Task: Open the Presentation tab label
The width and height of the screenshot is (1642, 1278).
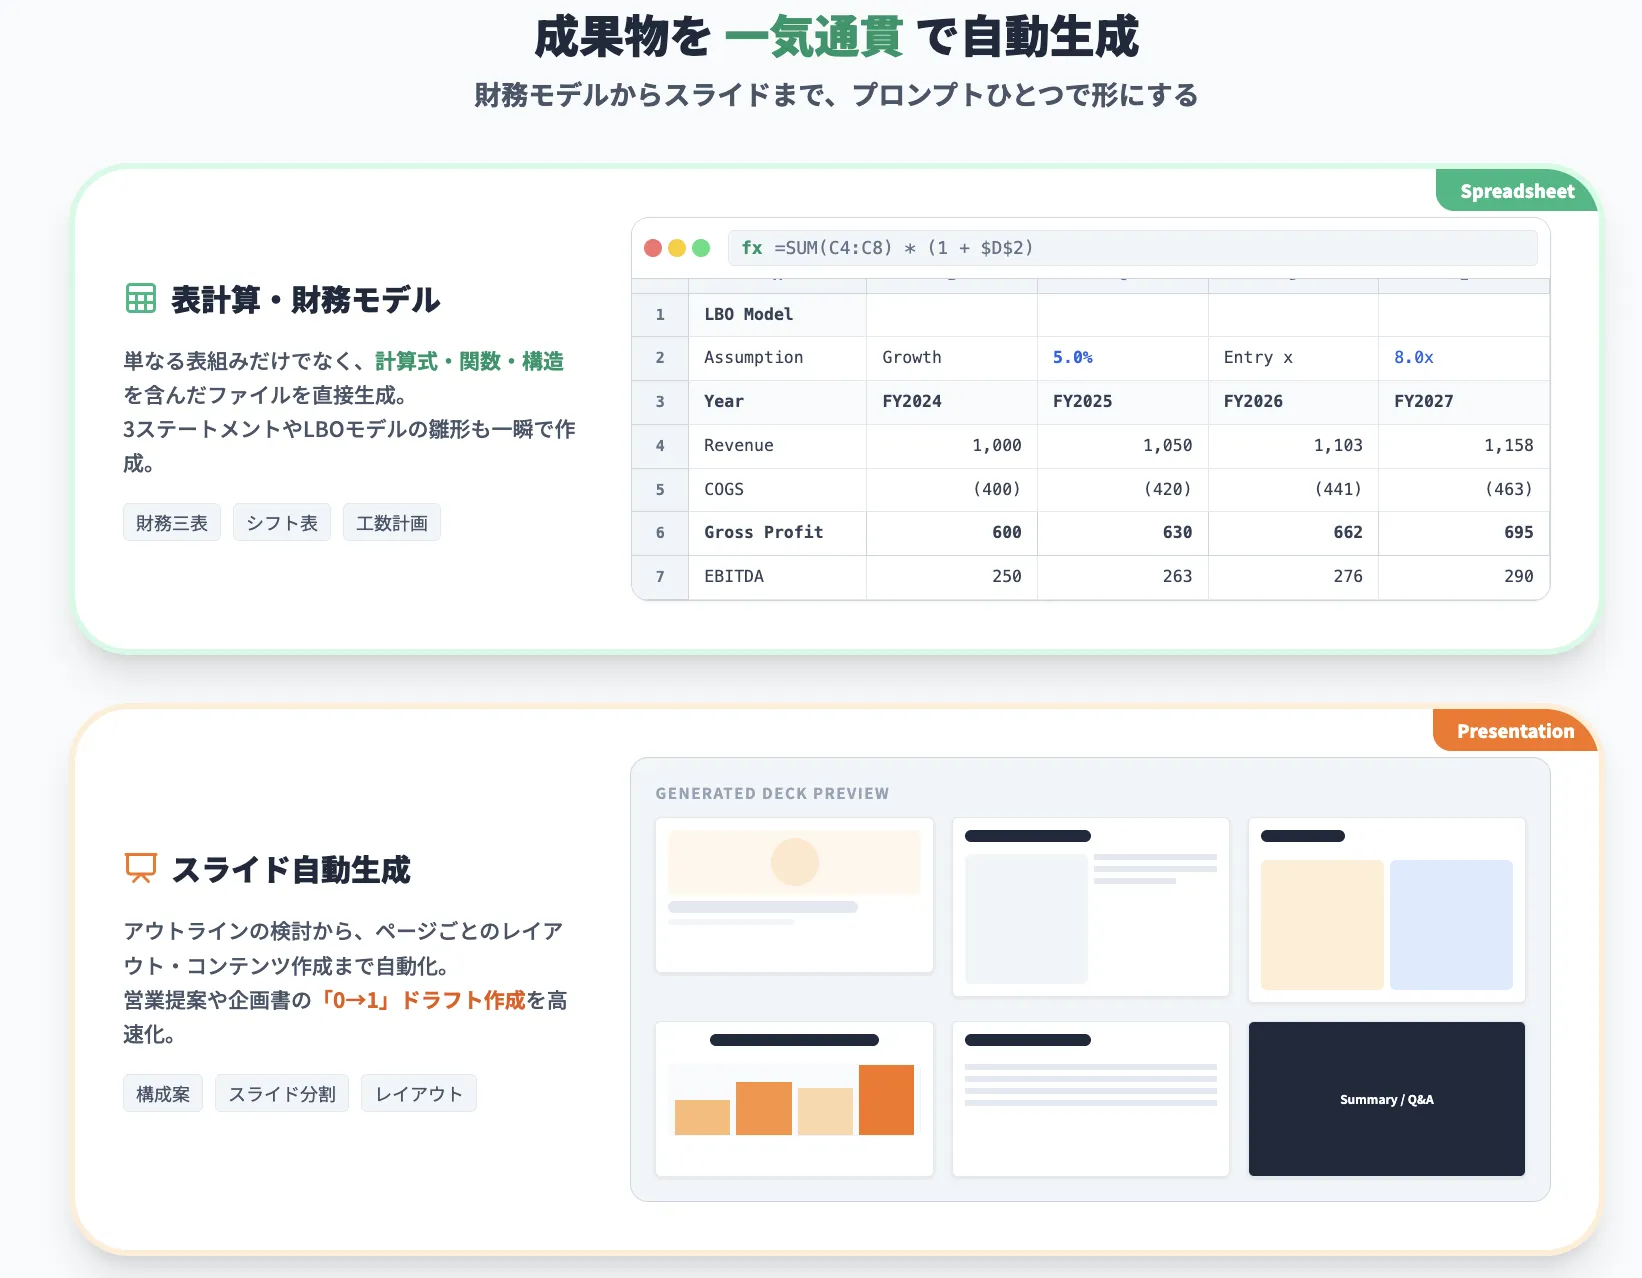Action: pyautogui.click(x=1514, y=731)
